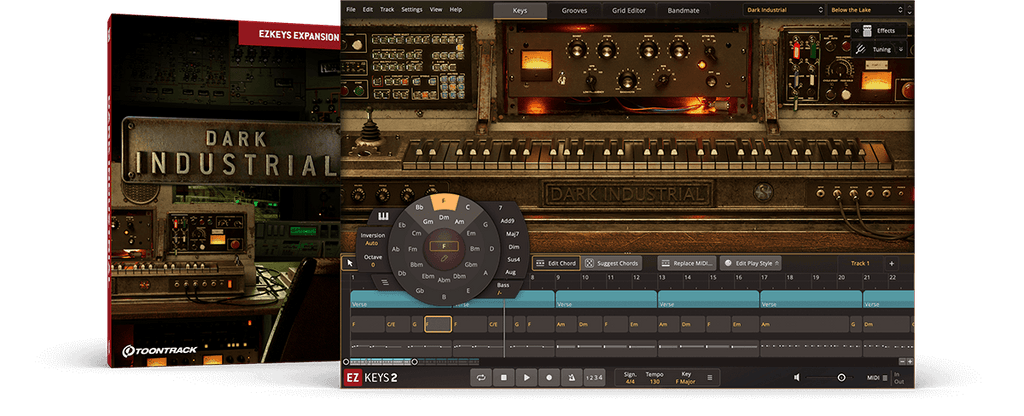The width and height of the screenshot is (1024, 416).
Task: Enable the 1234 count-in button
Action: (594, 377)
